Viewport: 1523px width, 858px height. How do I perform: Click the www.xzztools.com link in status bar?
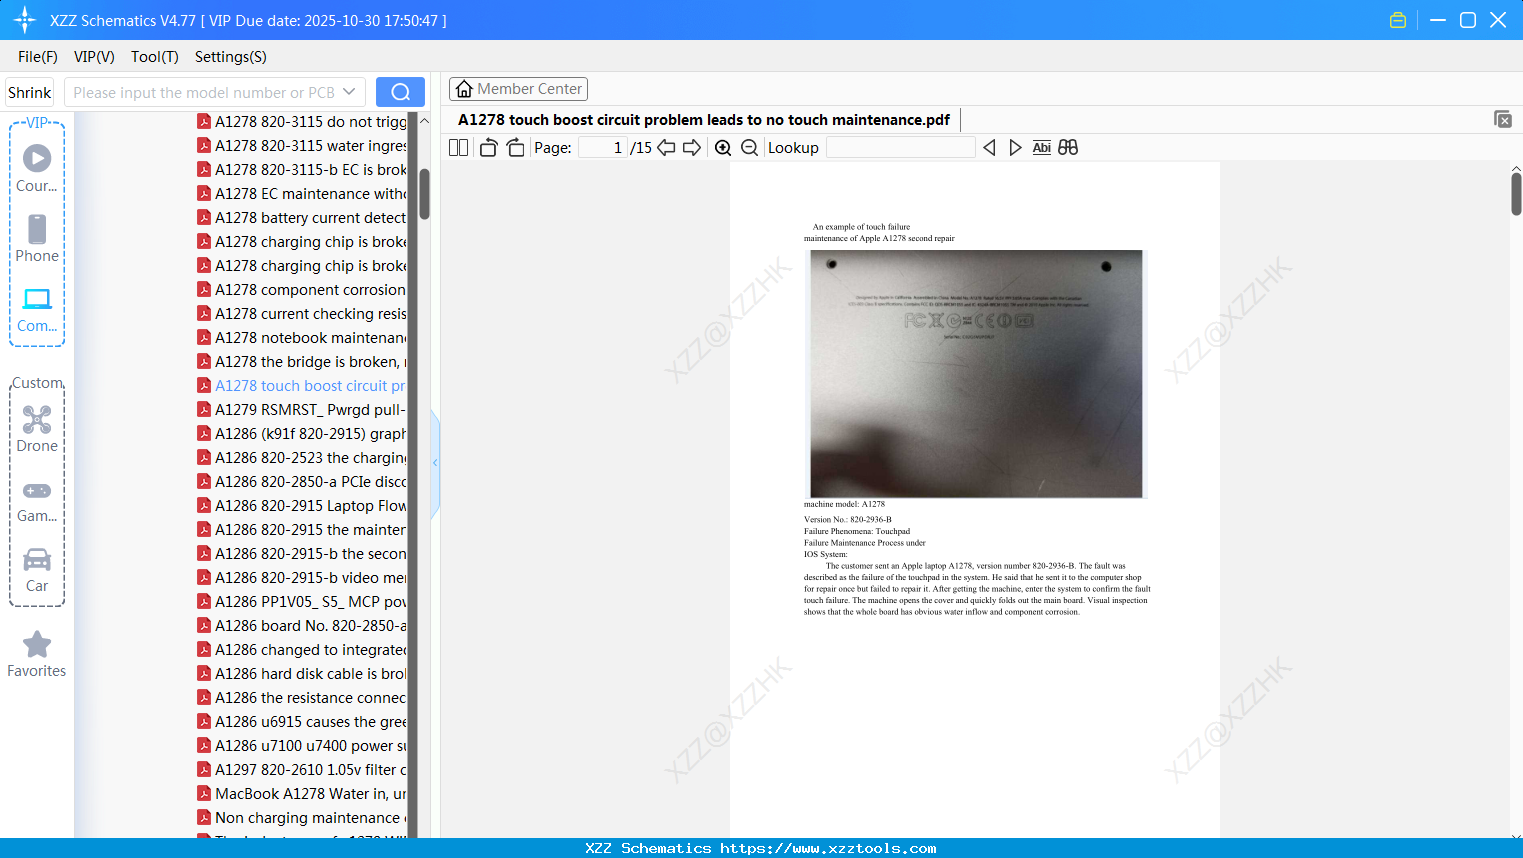[x=828, y=848]
